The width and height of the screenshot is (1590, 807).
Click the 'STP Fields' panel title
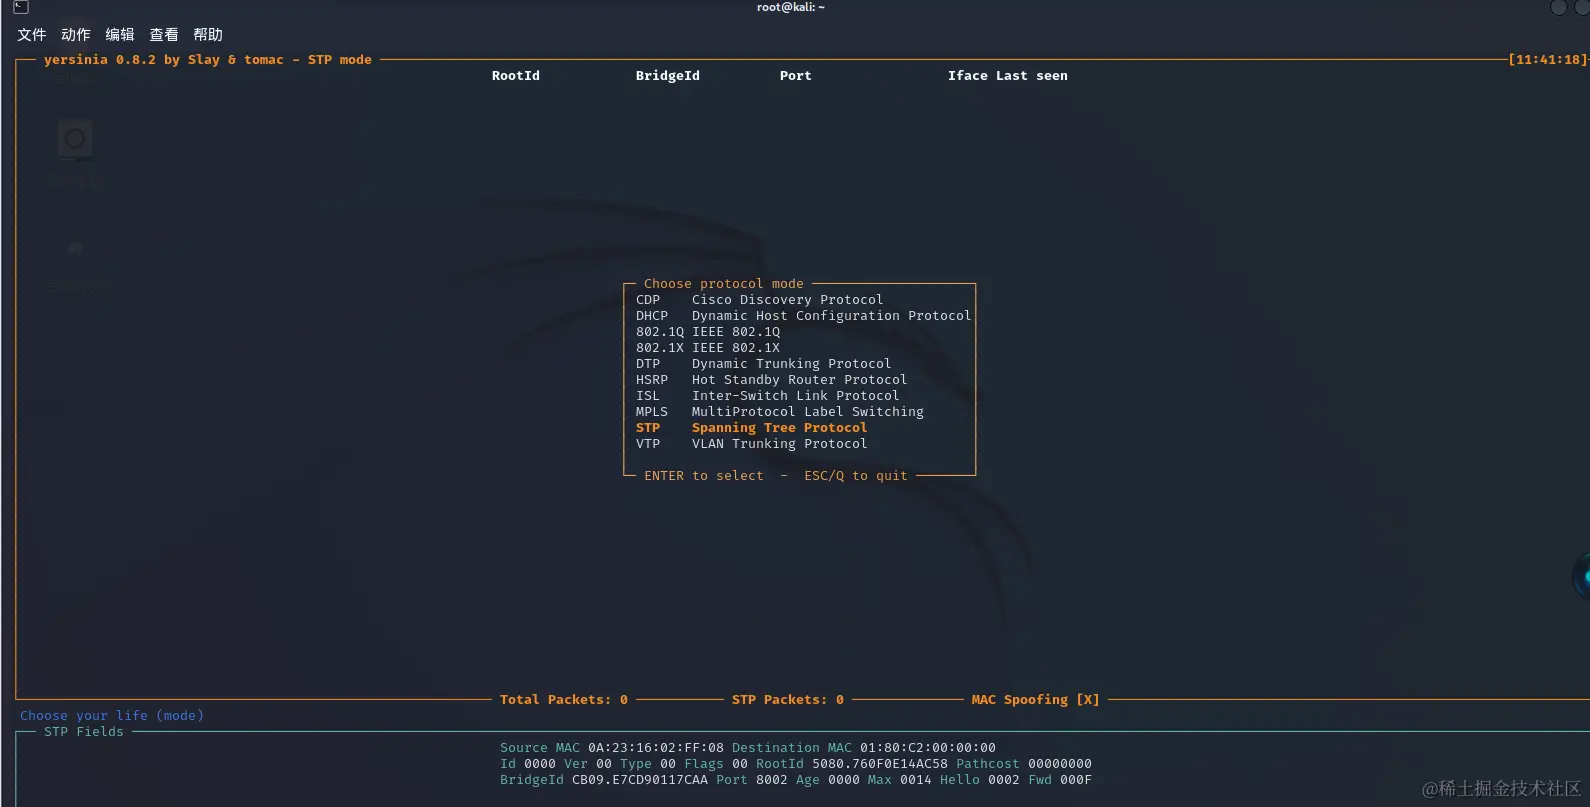pyautogui.click(x=84, y=732)
